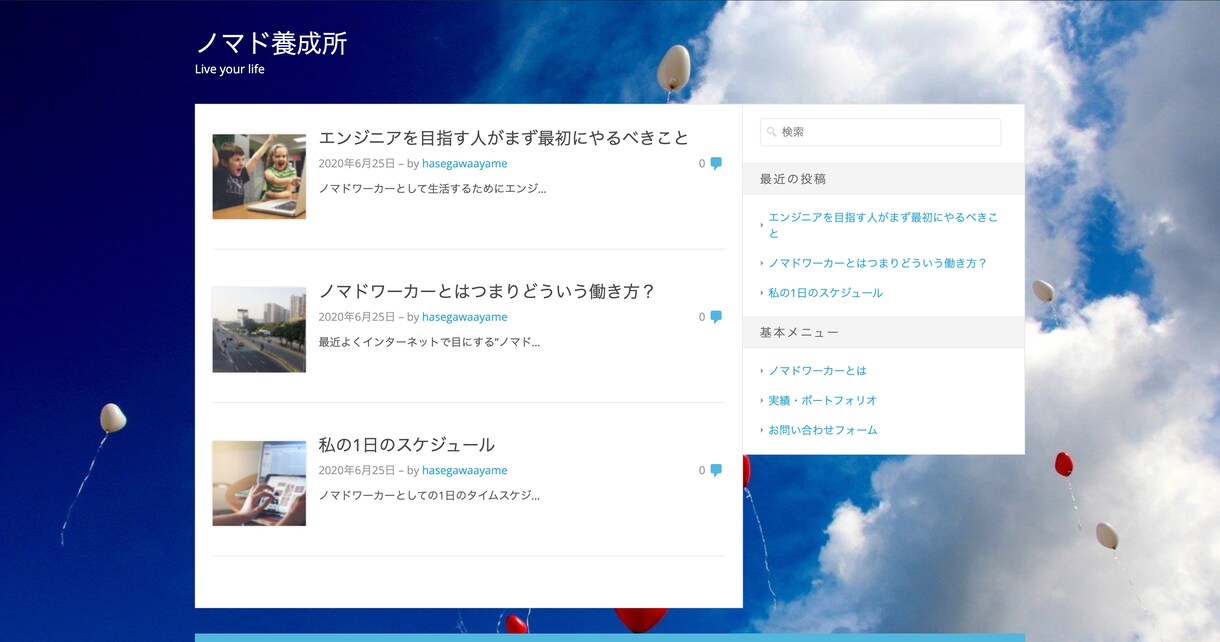1220x642 pixels.
Task: Open sidebar recent post ノマドワーカーとはつまりどういう働き方？
Action: [x=877, y=263]
